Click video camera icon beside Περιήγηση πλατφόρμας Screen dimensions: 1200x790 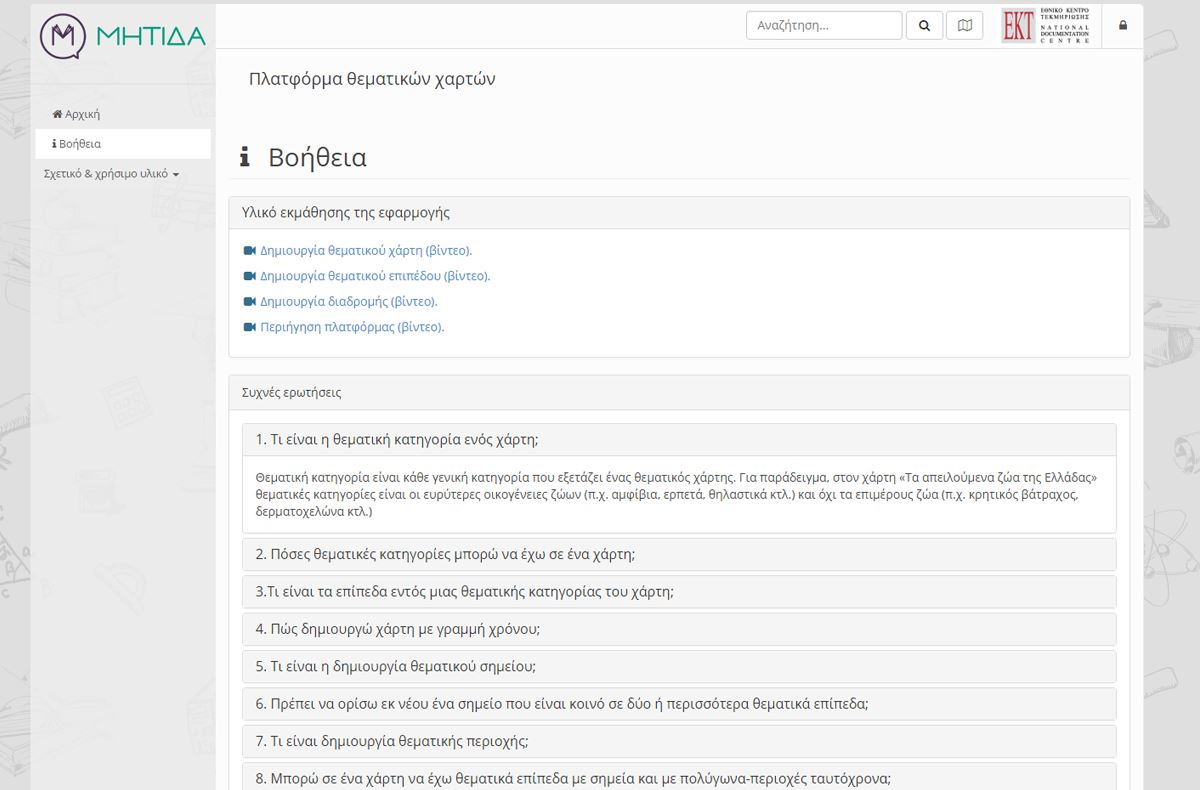point(250,327)
